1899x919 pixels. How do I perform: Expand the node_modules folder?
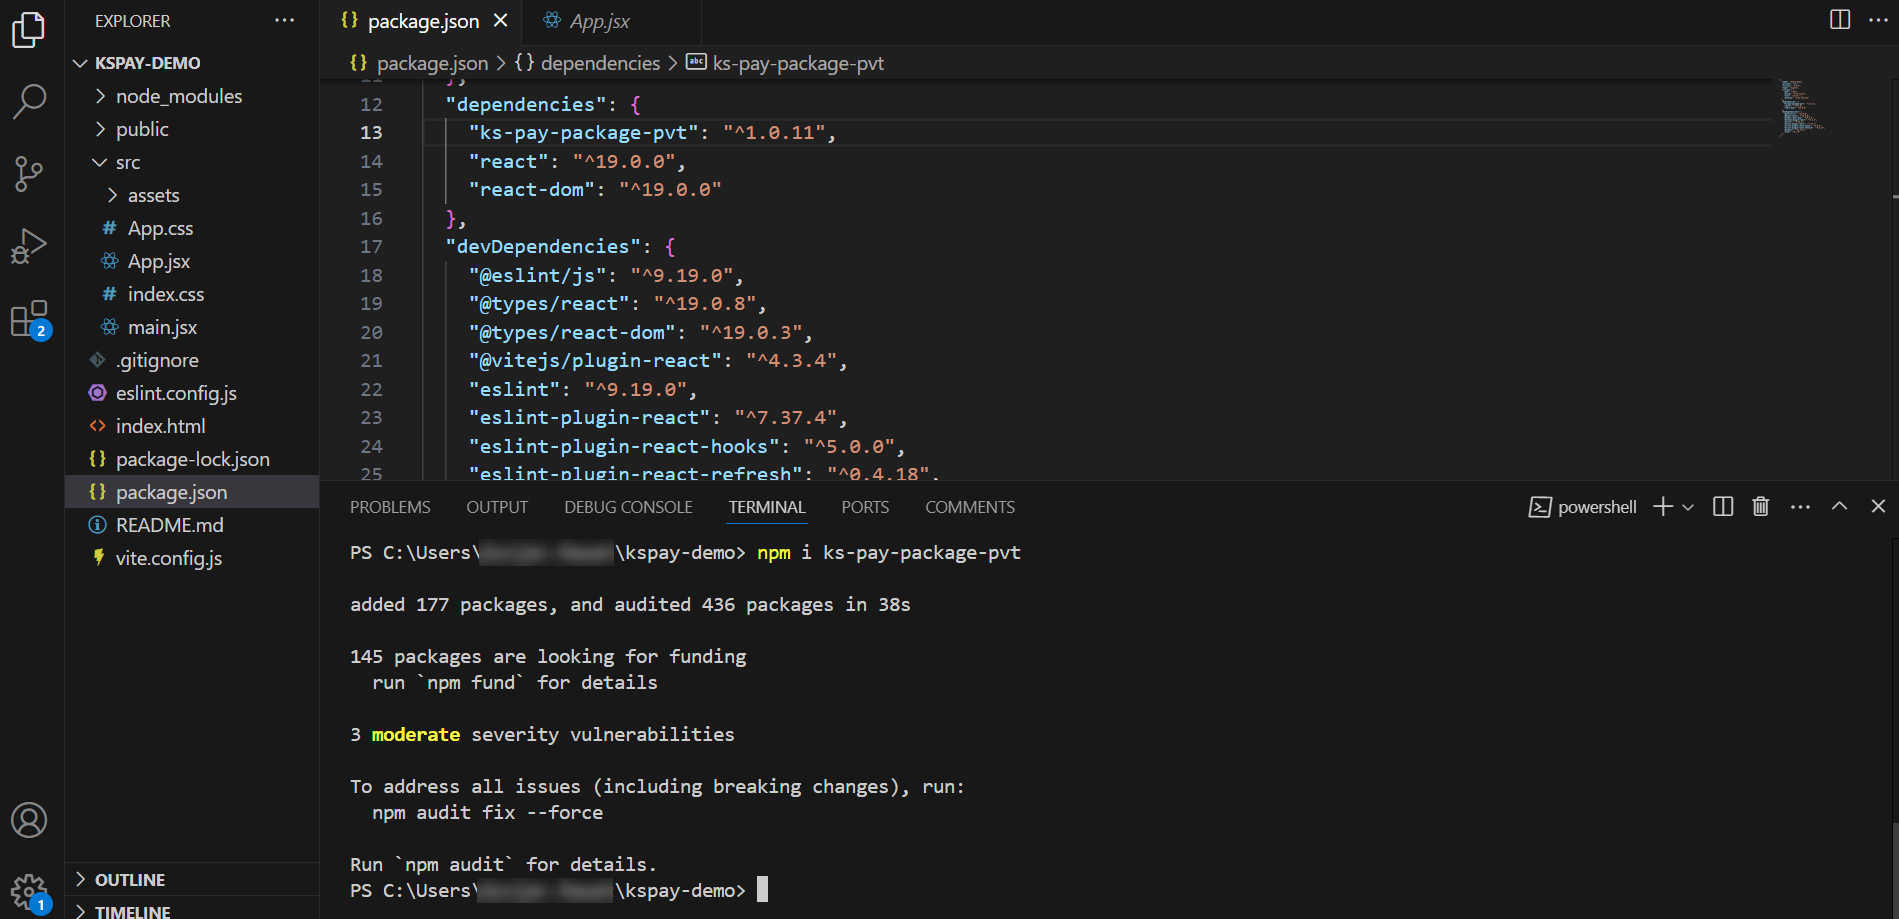point(178,96)
